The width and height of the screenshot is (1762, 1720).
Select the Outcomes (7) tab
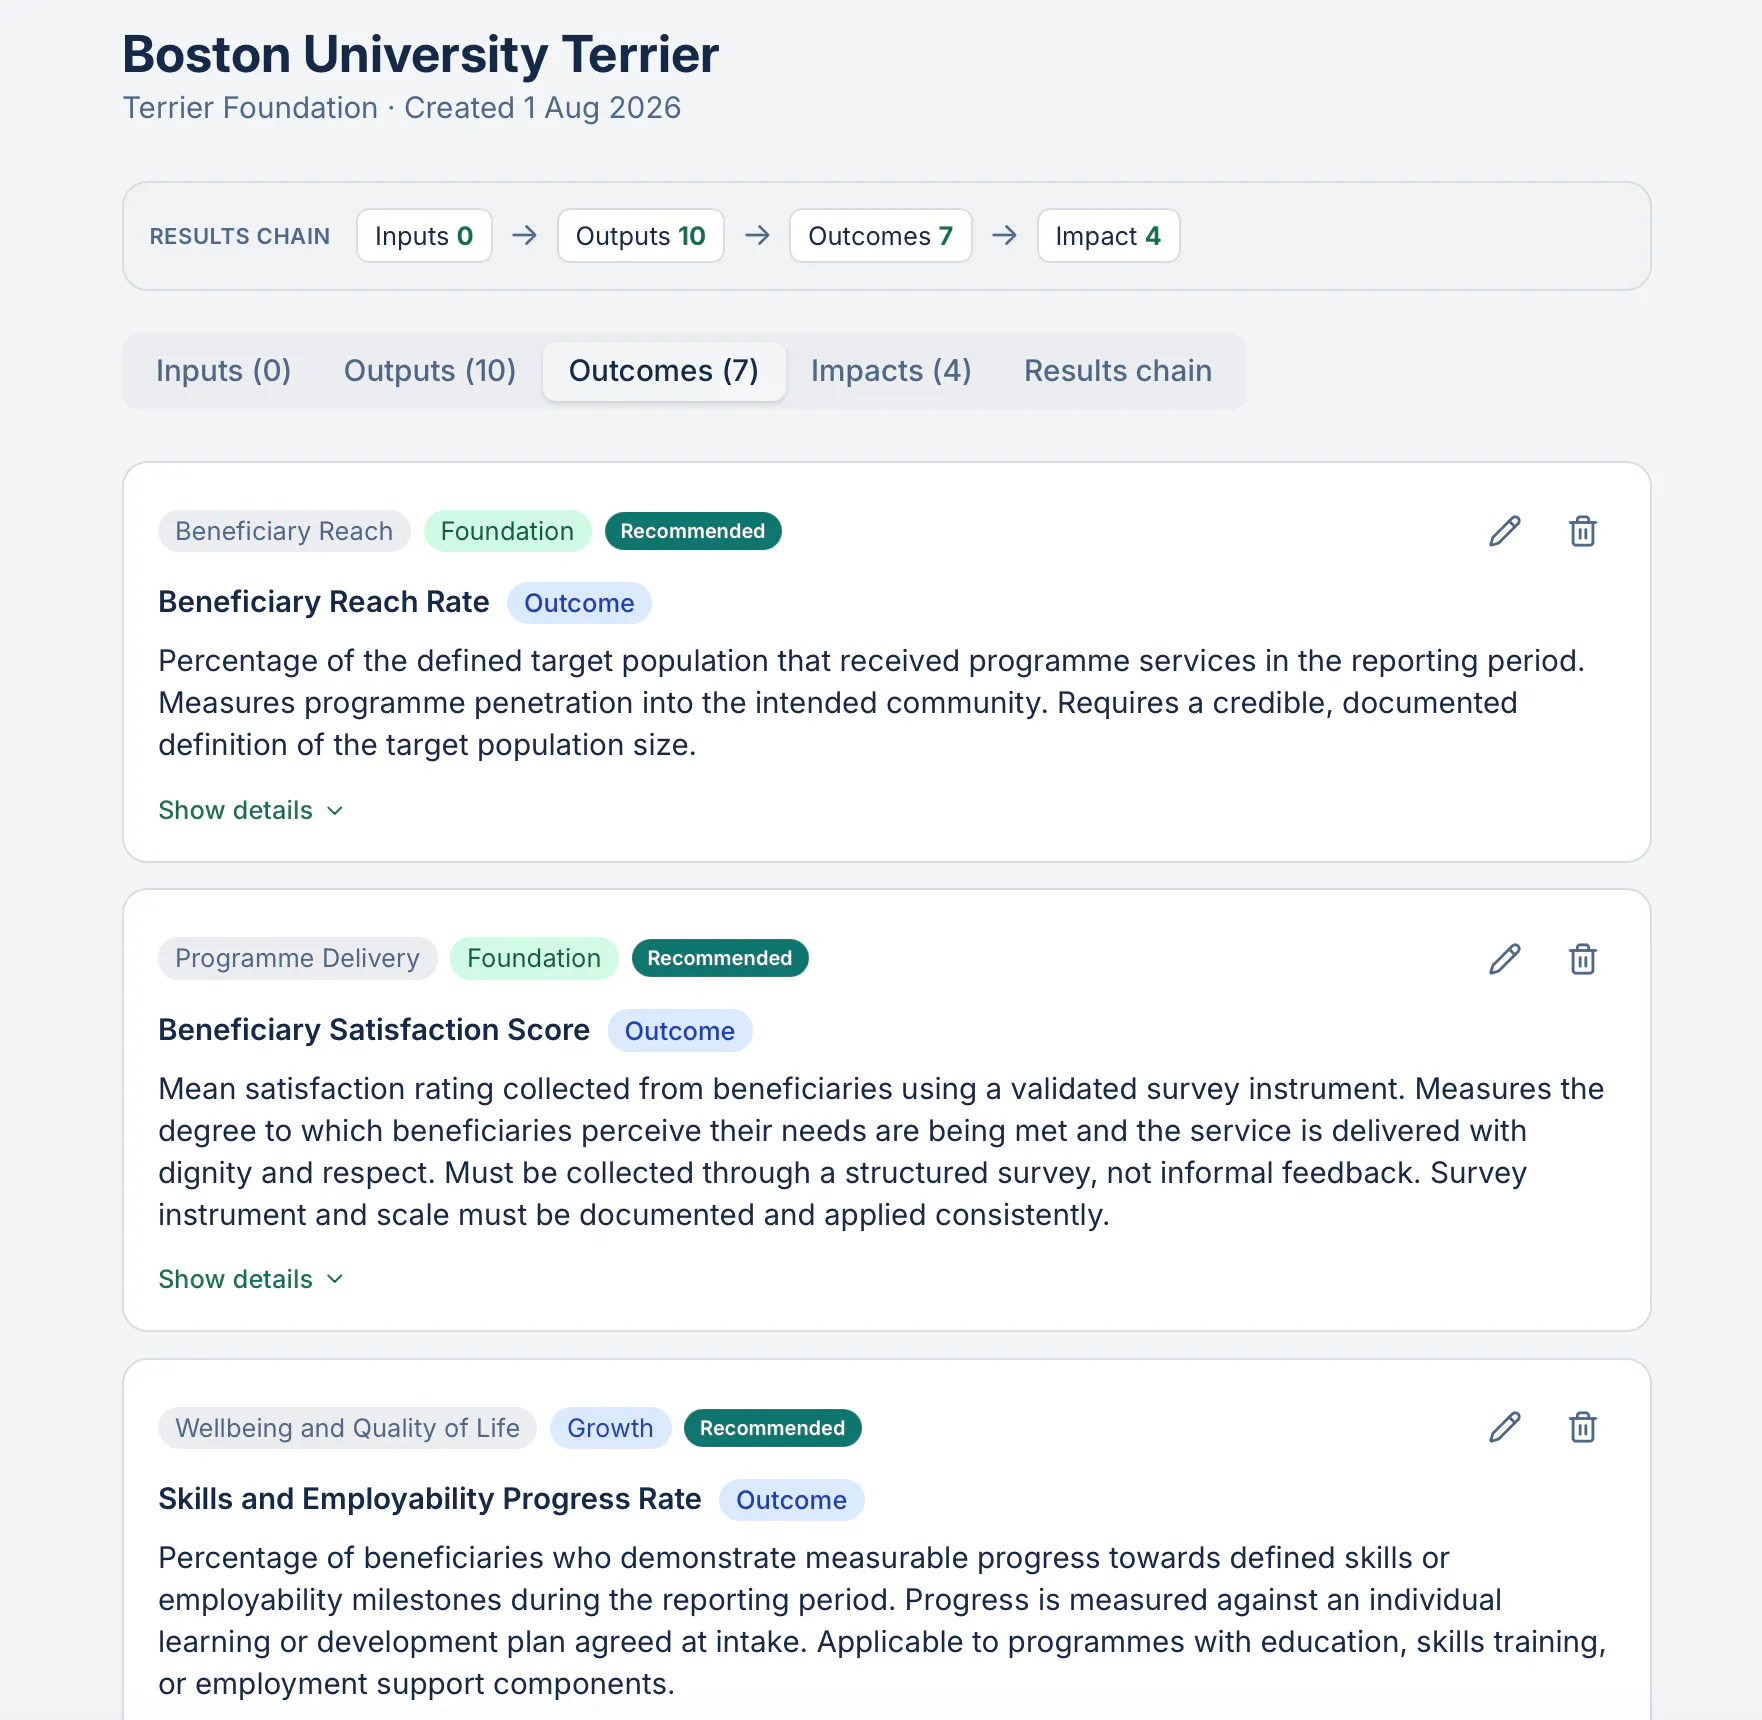[x=664, y=371]
